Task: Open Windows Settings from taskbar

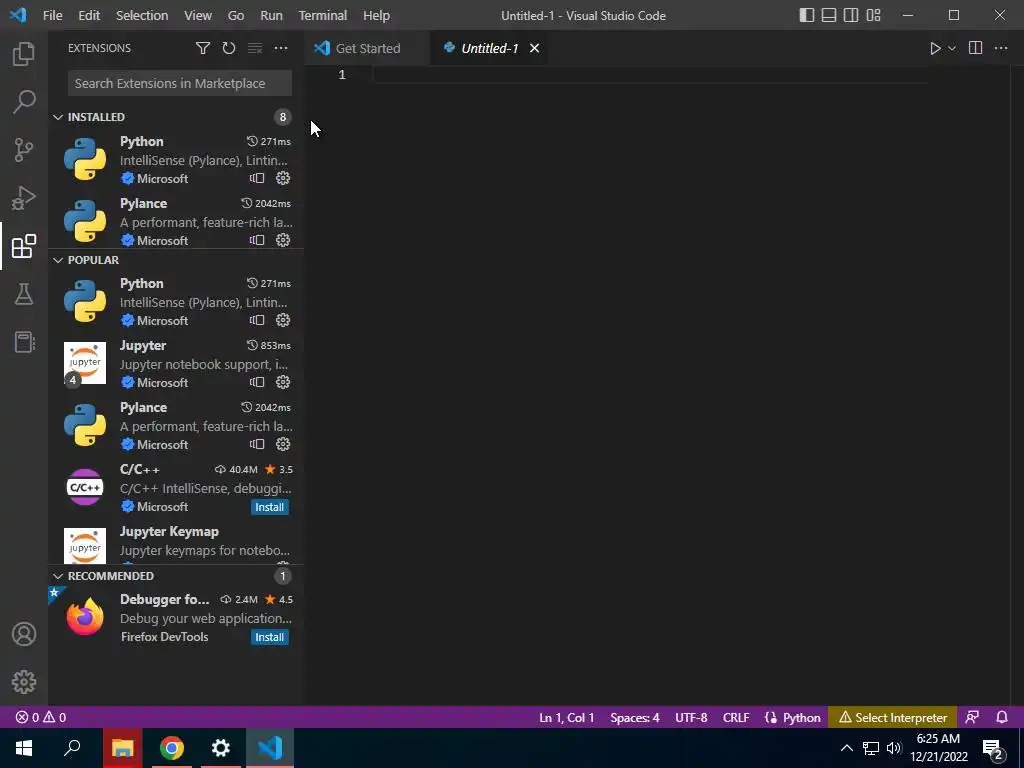Action: 221,748
